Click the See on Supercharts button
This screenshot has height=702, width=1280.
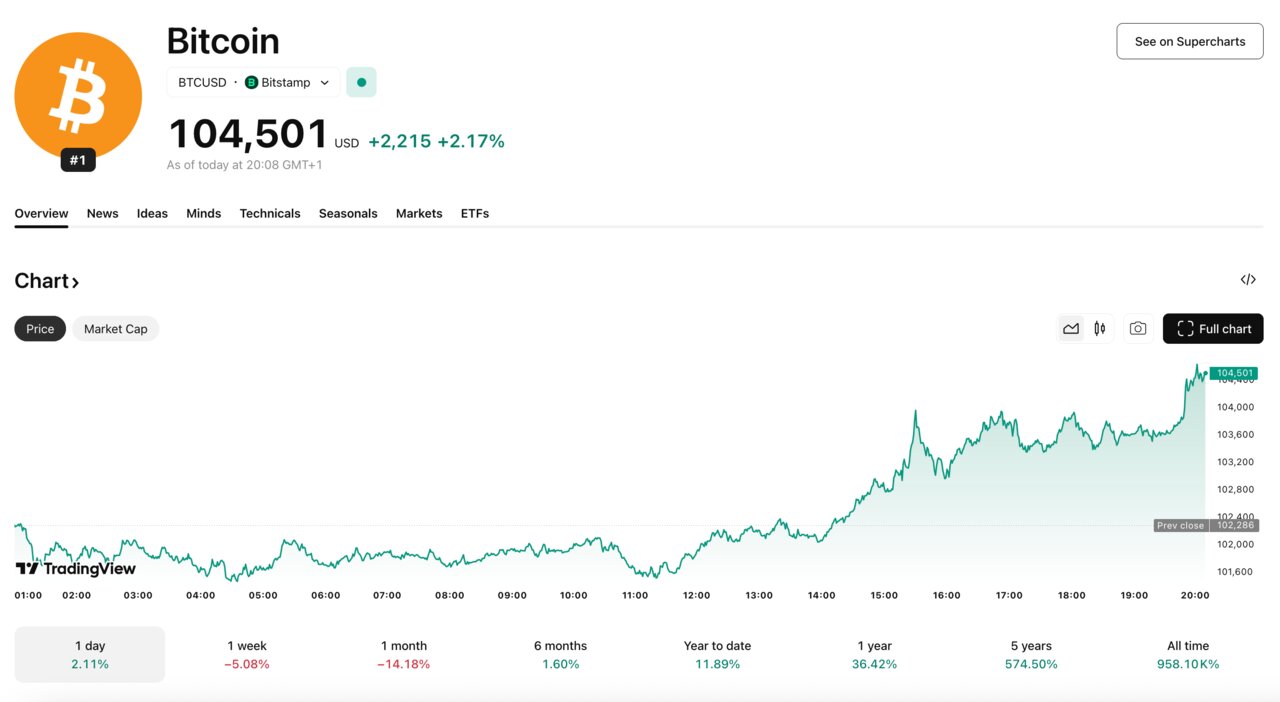(1189, 41)
